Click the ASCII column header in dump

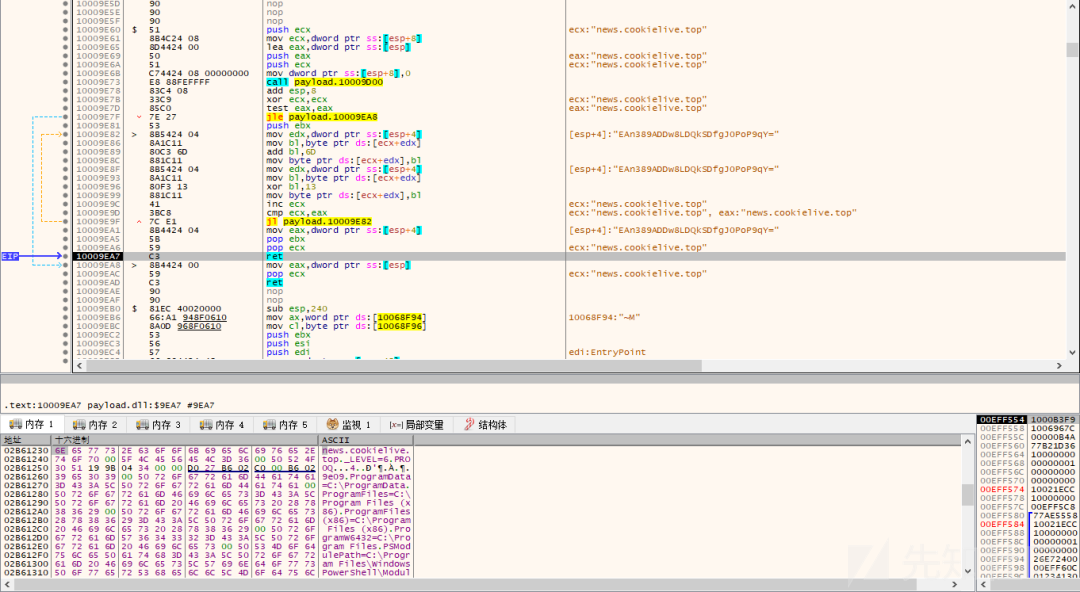[365, 440]
